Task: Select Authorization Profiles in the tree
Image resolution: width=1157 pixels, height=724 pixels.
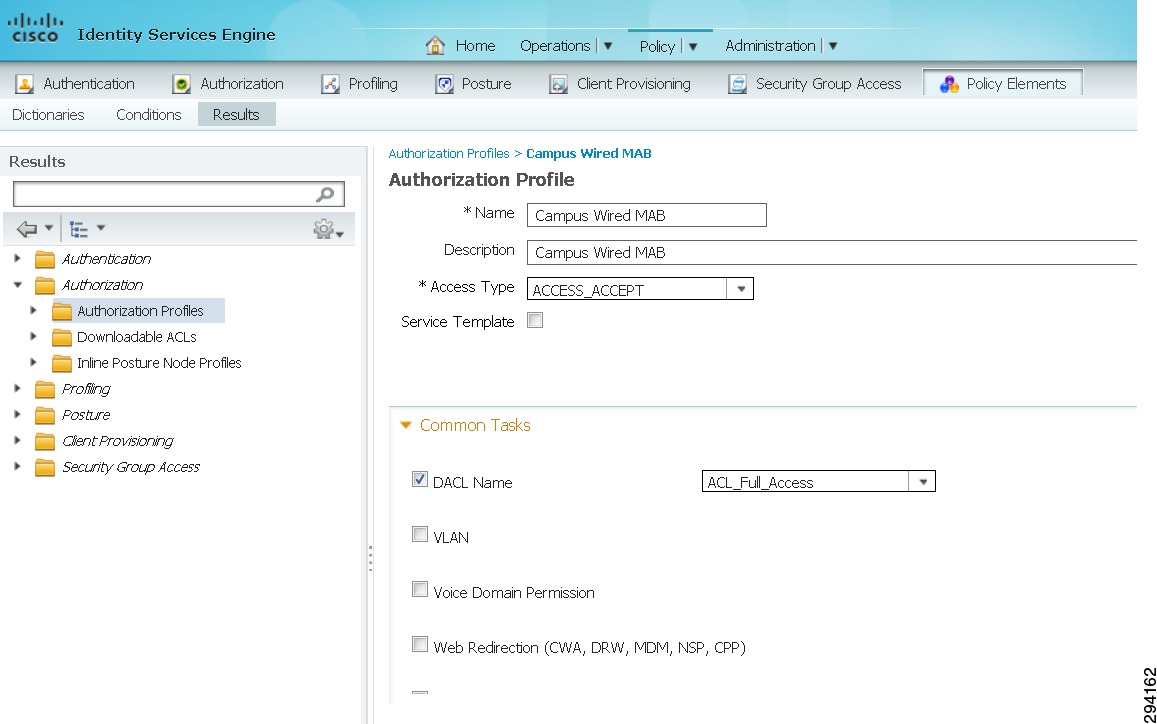Action: pyautogui.click(x=140, y=311)
